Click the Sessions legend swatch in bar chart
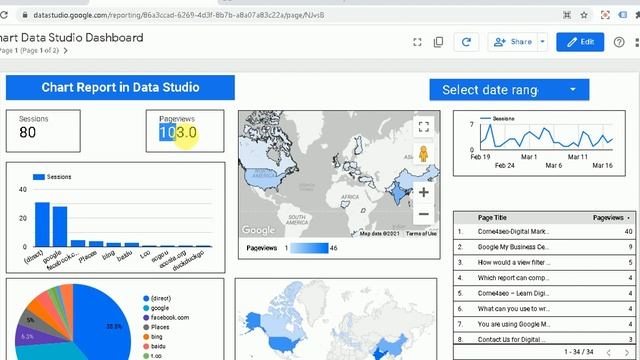 [39, 177]
